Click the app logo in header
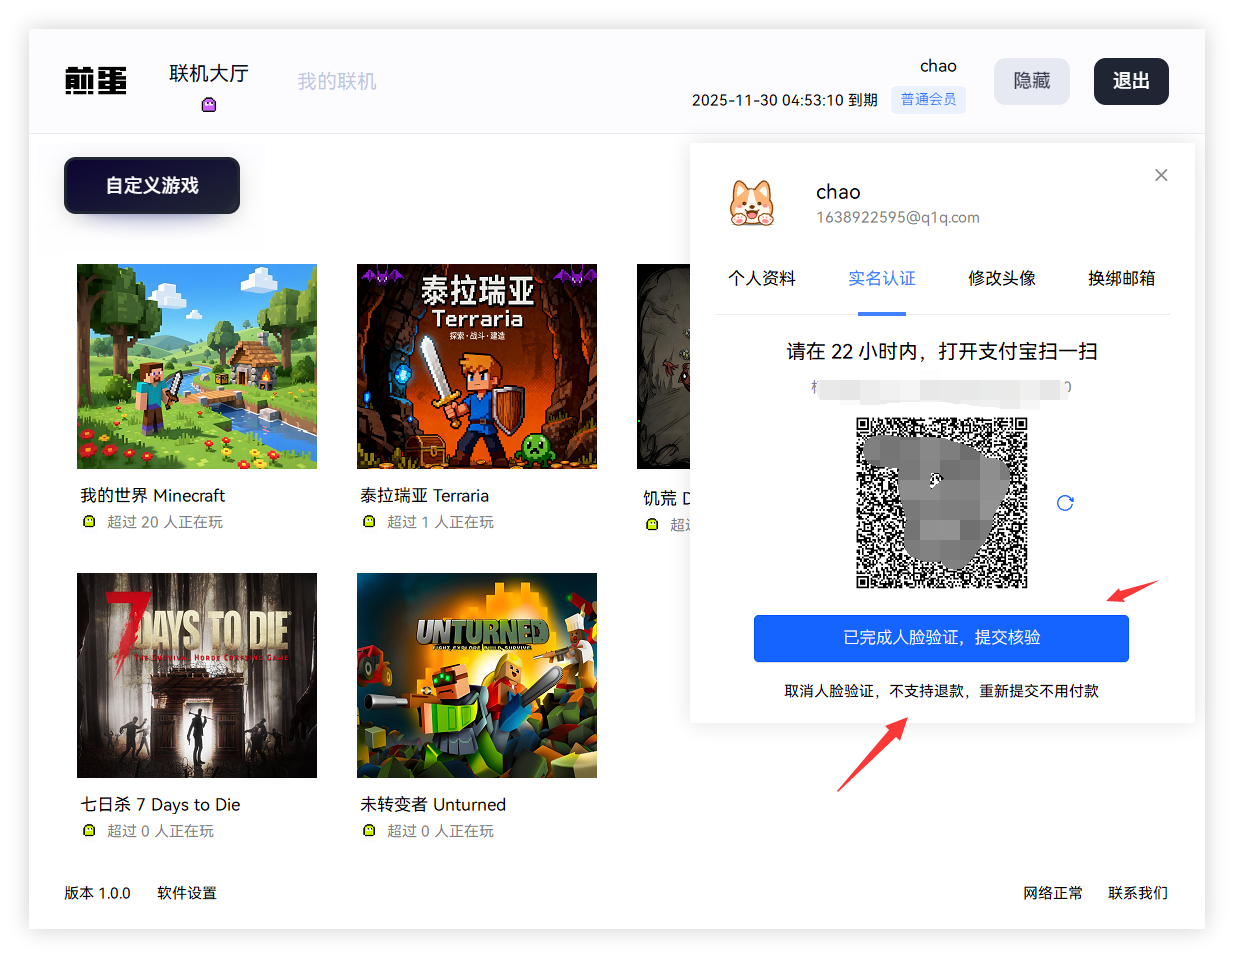This screenshot has width=1236, height=960. pyautogui.click(x=96, y=81)
